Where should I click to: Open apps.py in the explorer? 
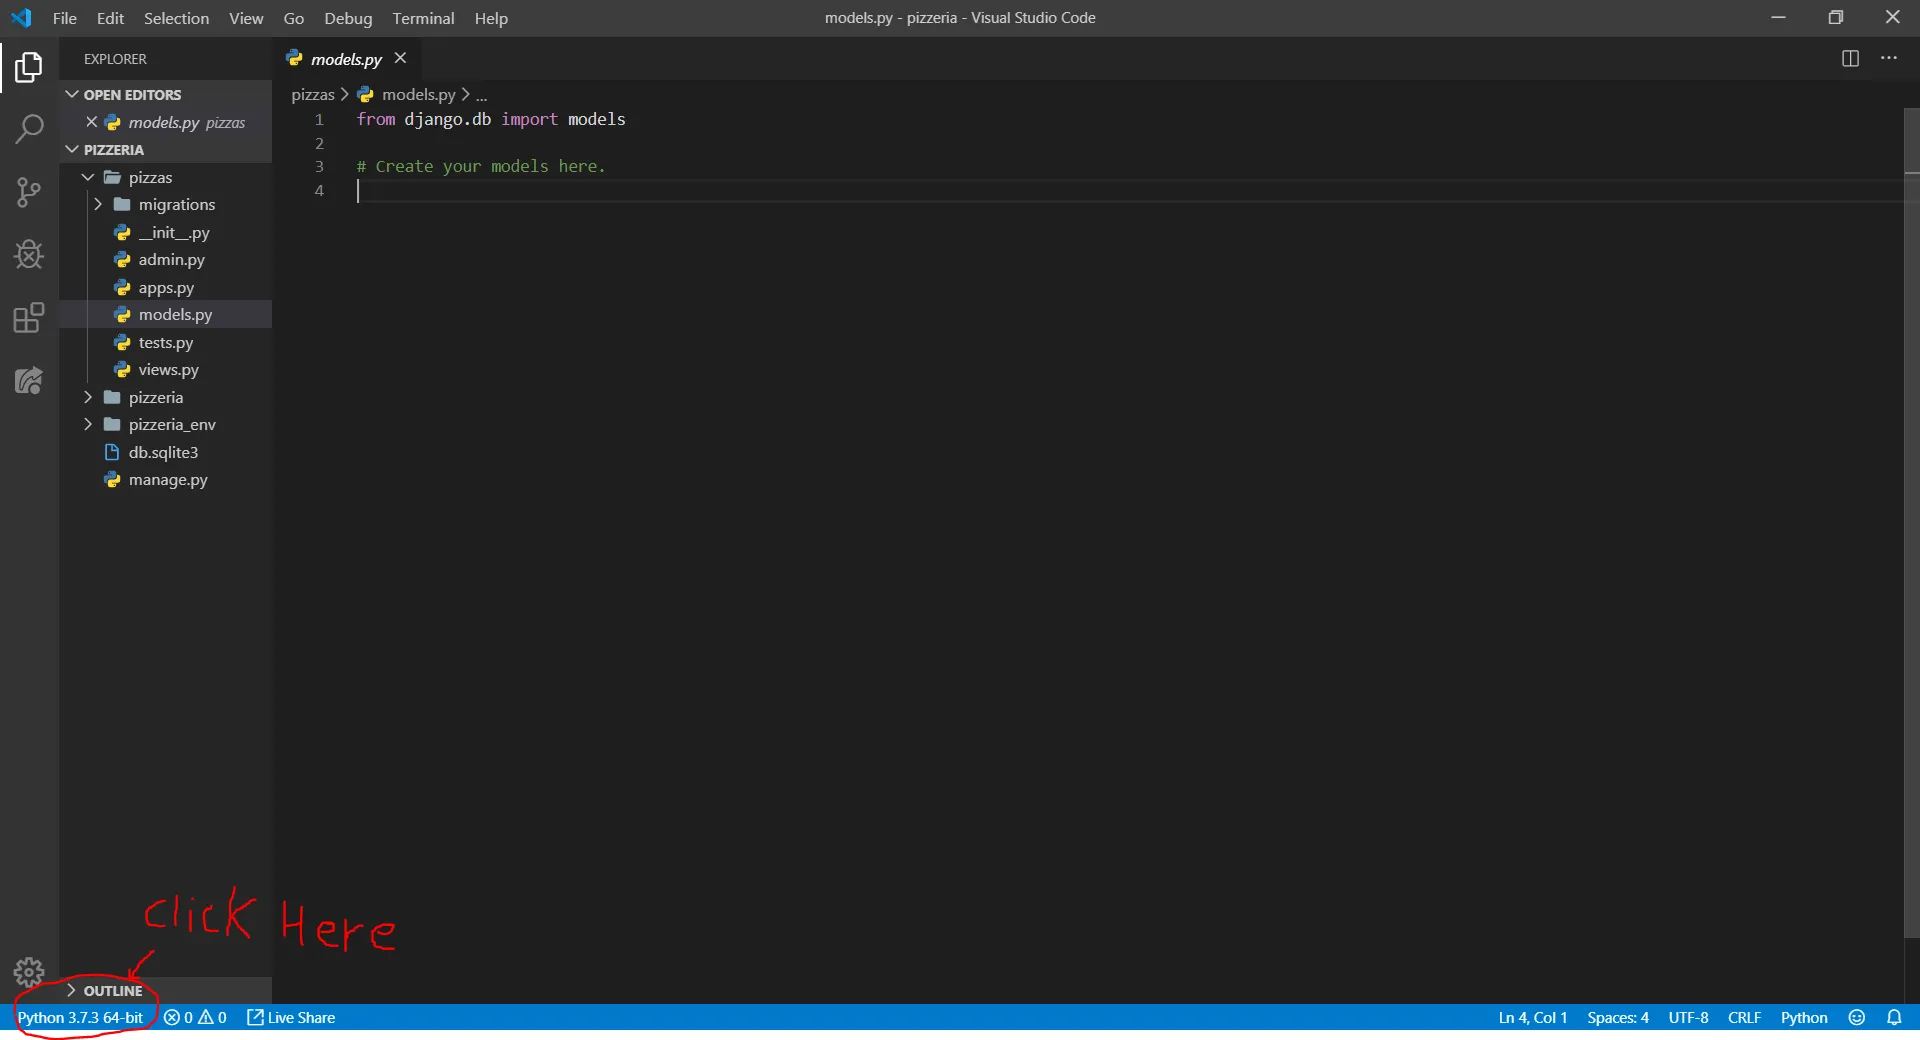click(166, 287)
